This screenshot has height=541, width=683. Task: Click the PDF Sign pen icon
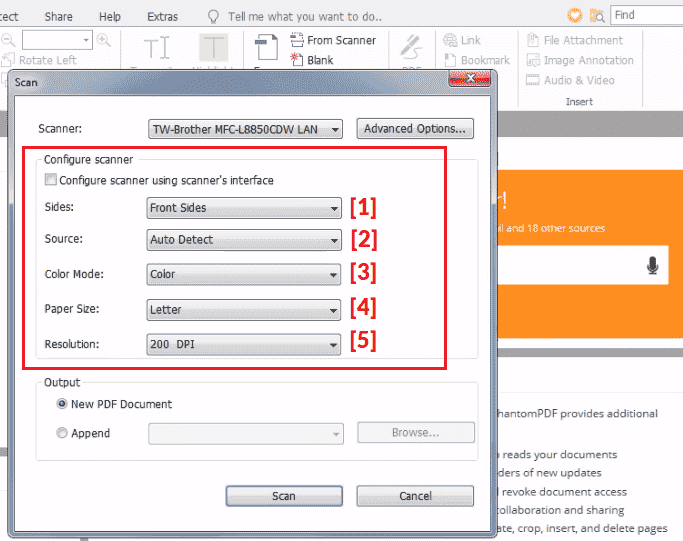click(411, 47)
